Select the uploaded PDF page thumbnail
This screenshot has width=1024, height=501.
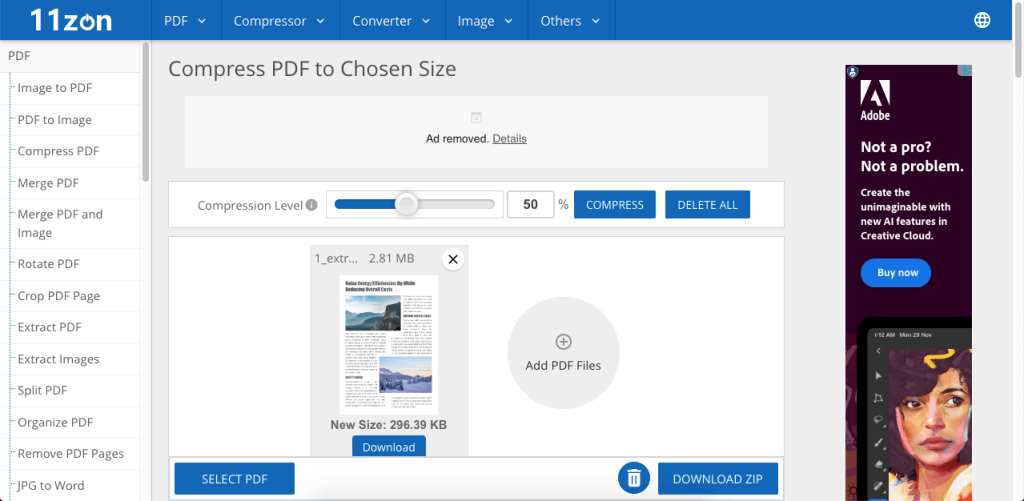(x=389, y=345)
